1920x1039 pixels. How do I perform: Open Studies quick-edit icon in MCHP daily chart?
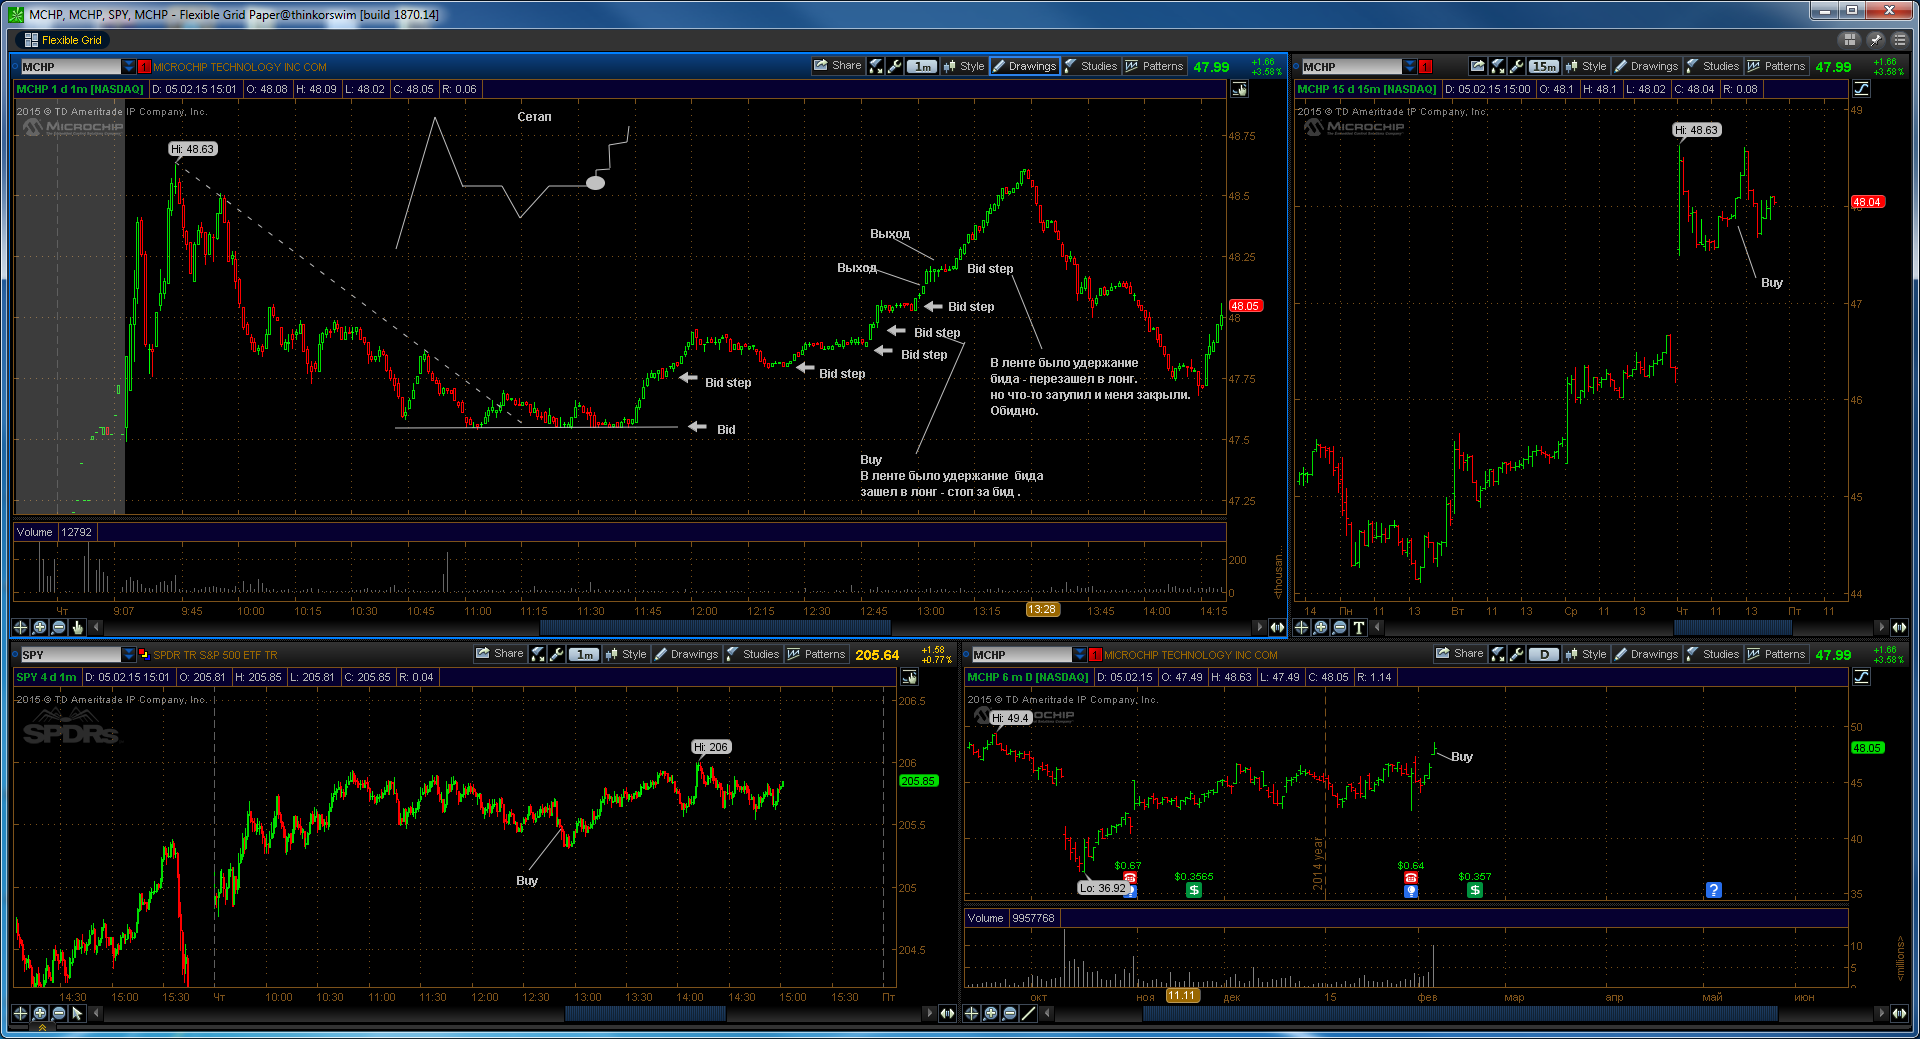click(1498, 654)
